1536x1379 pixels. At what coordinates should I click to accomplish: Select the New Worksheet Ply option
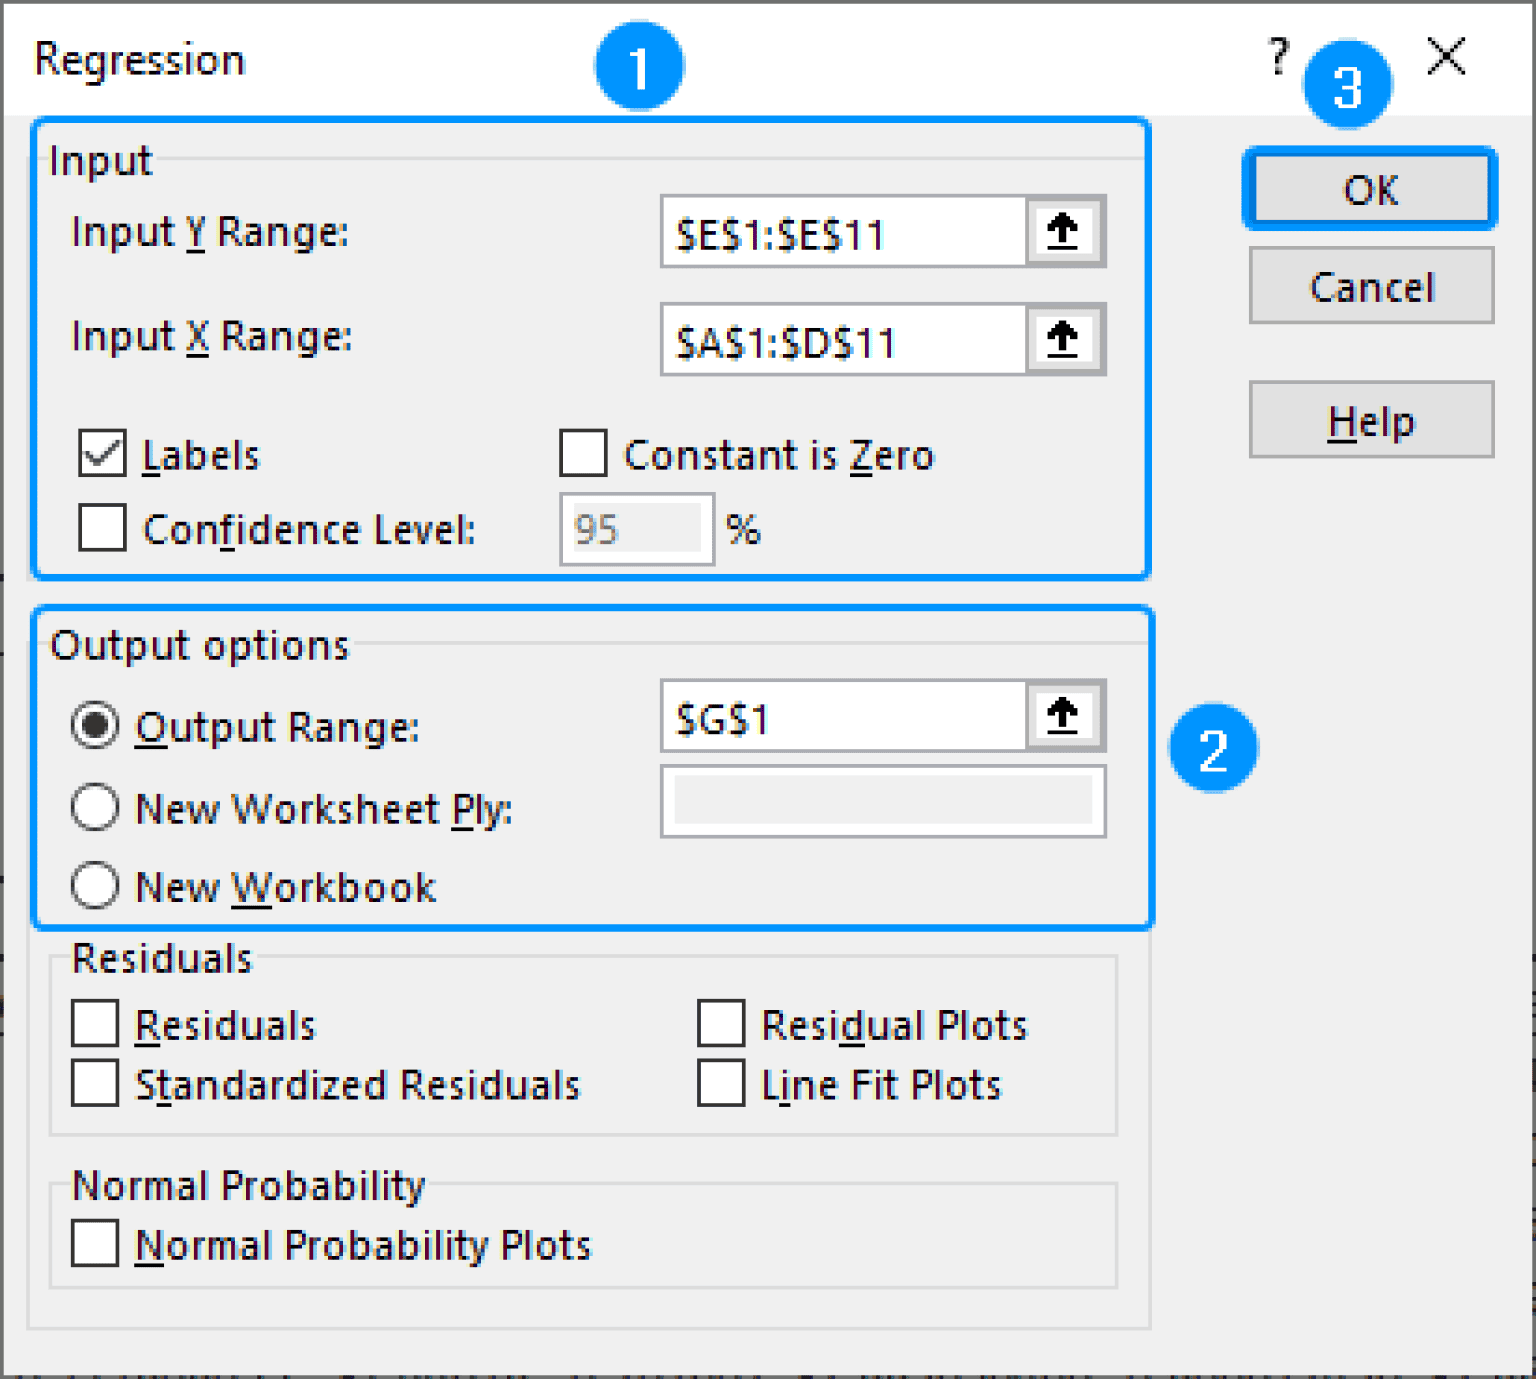coord(95,809)
